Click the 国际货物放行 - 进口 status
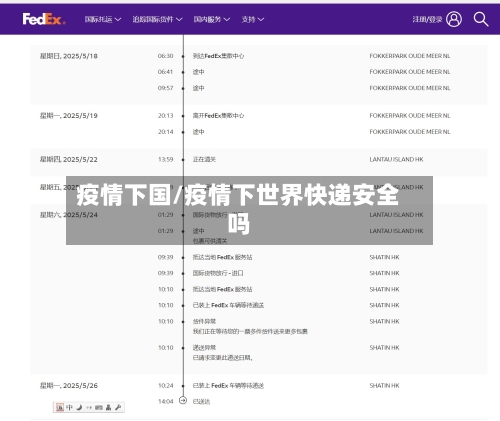 (218, 273)
